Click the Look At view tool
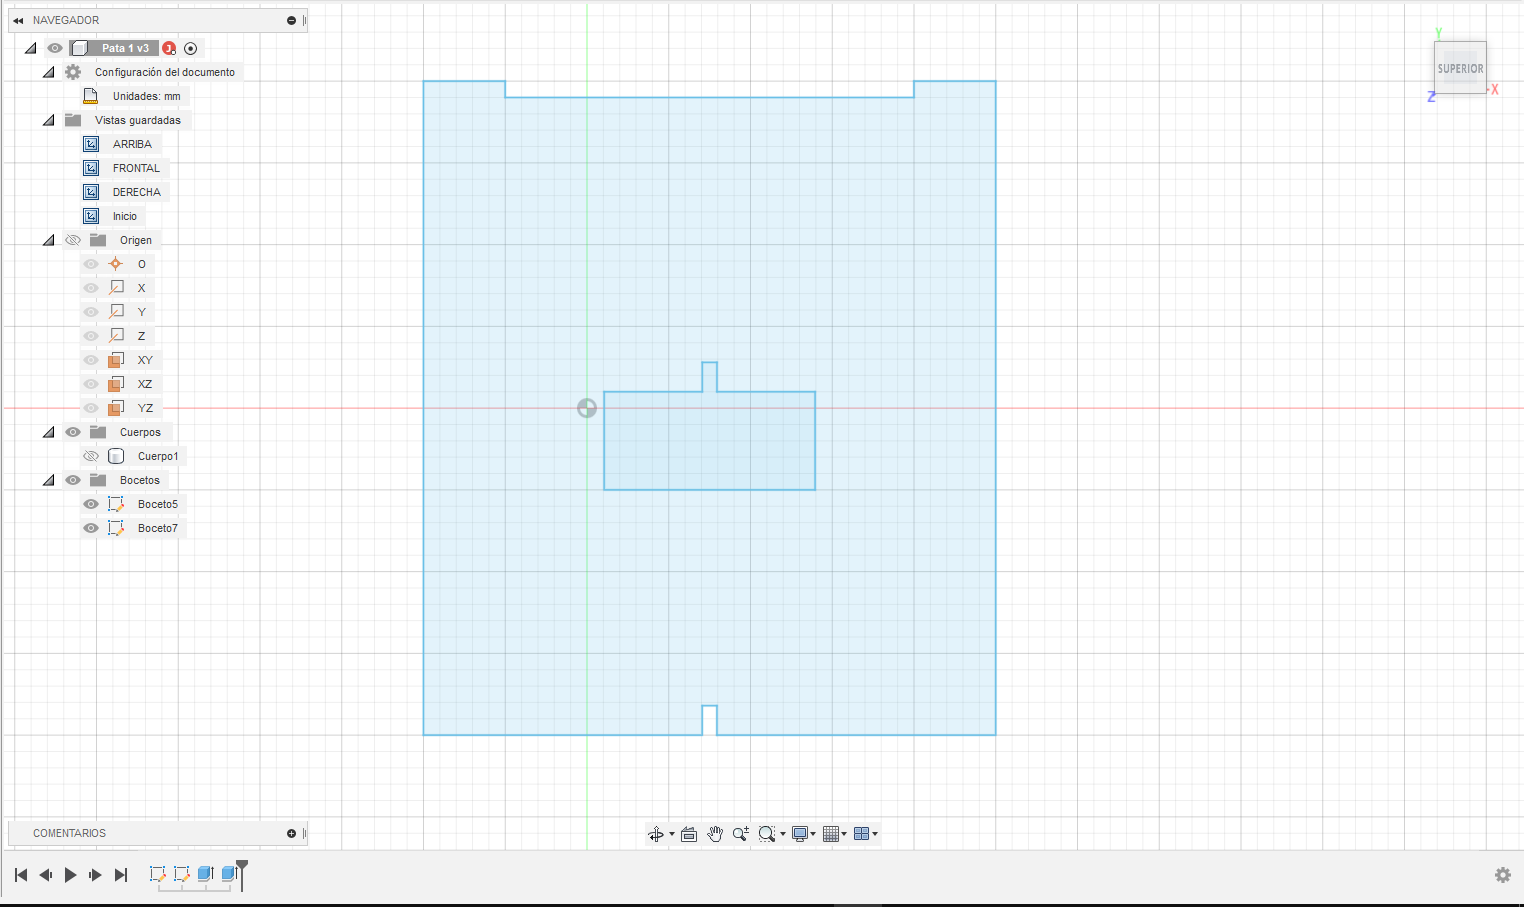 (689, 834)
